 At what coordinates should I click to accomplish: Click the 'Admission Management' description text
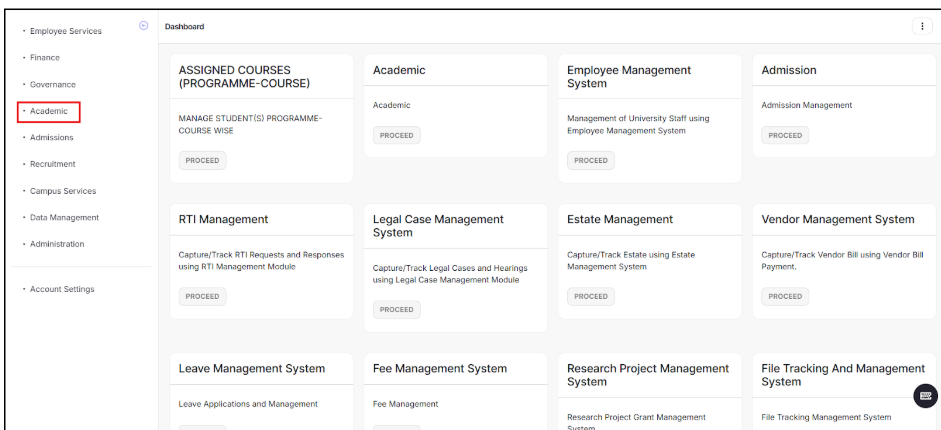[807, 105]
